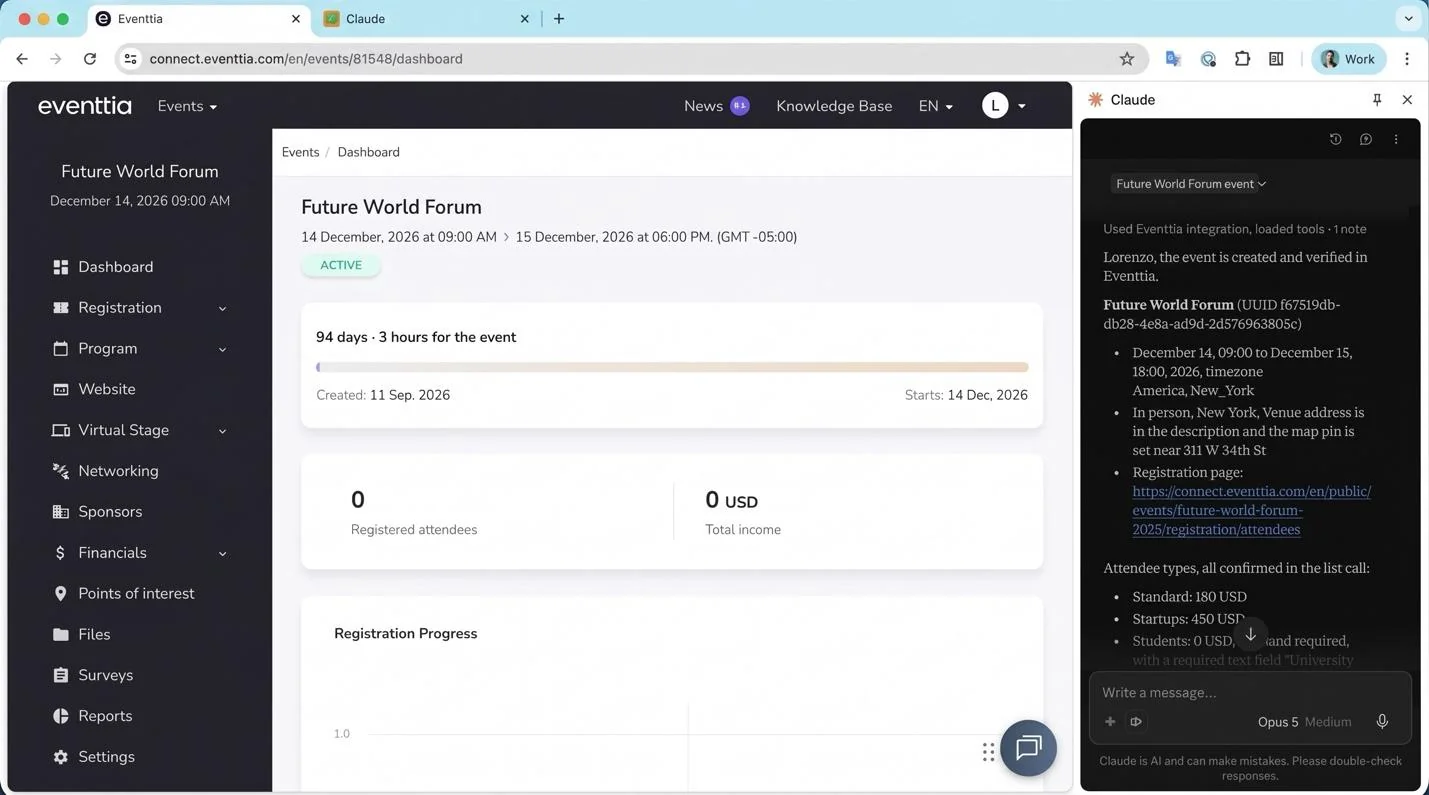Click the ACTIVE status badge
This screenshot has width=1429, height=795.
tap(341, 265)
